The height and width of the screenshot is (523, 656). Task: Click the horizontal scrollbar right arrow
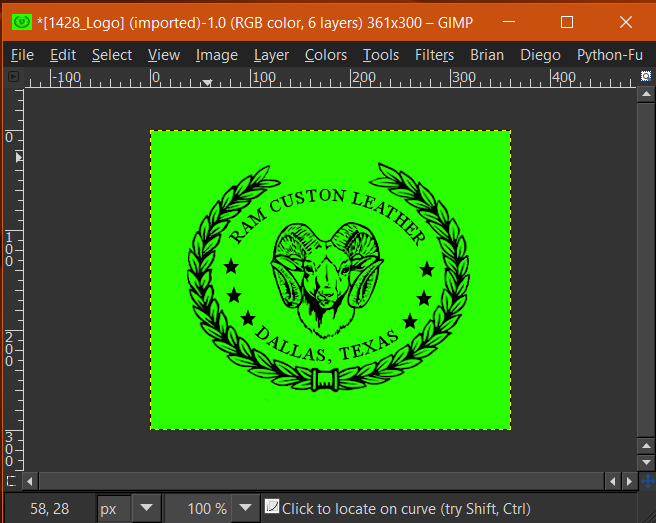(629, 481)
